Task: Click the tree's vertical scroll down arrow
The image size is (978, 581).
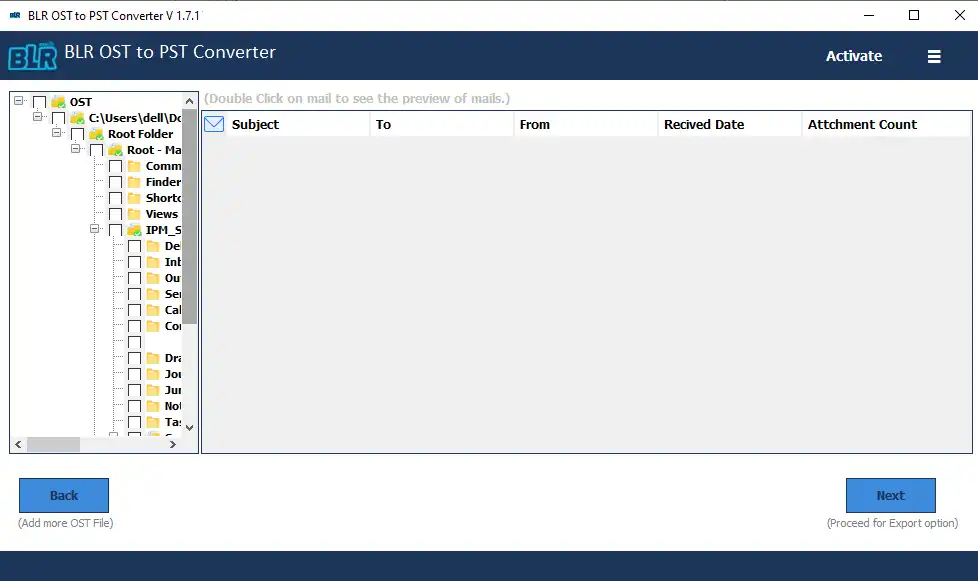Action: (189, 427)
